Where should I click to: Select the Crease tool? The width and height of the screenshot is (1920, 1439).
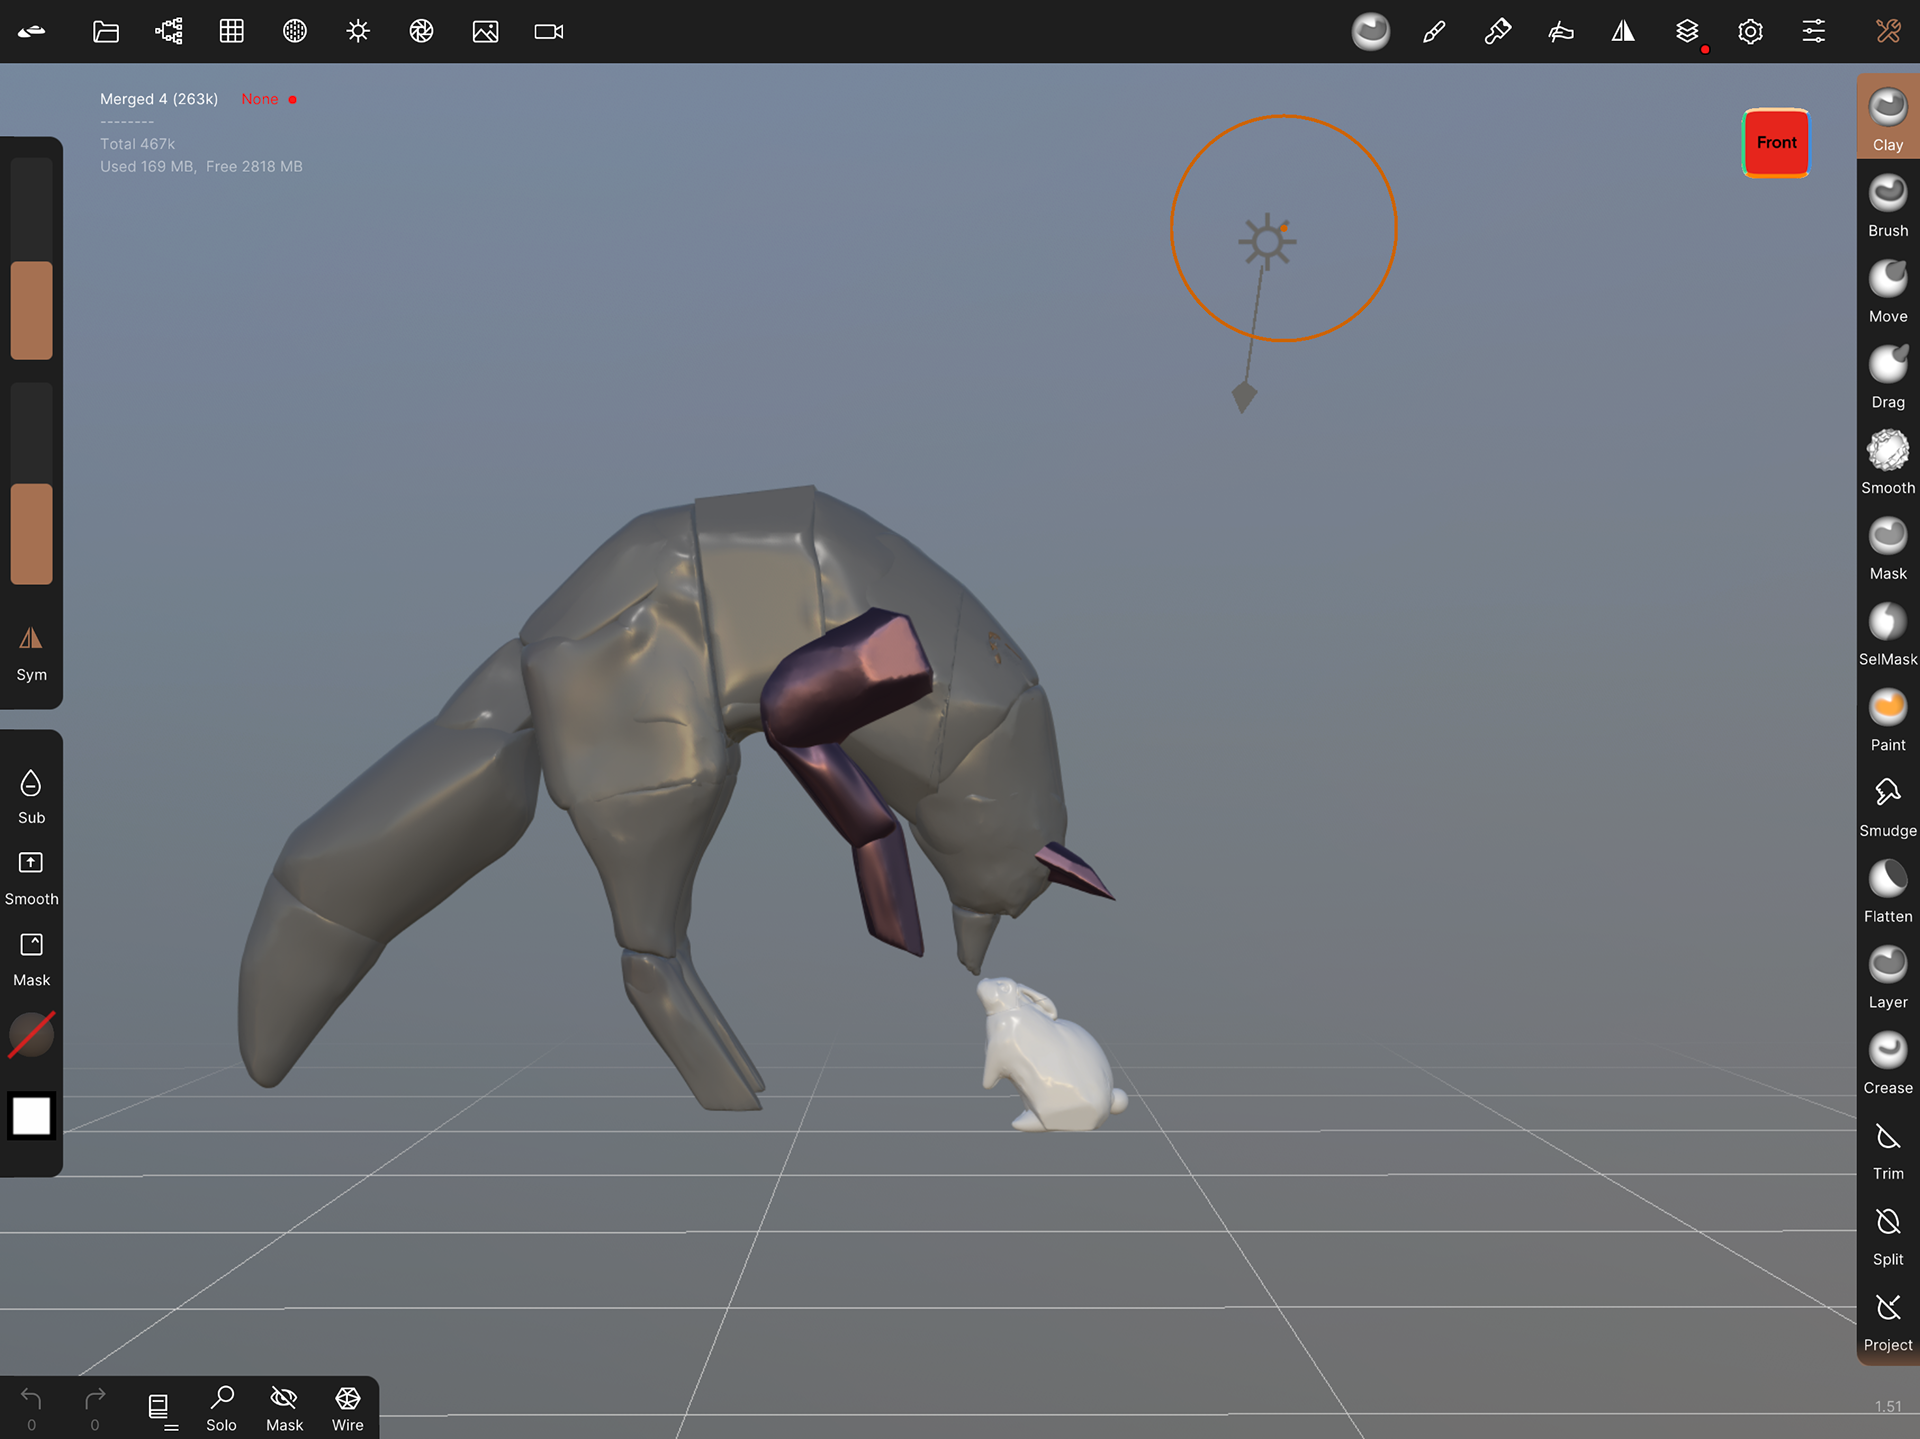tap(1887, 1061)
